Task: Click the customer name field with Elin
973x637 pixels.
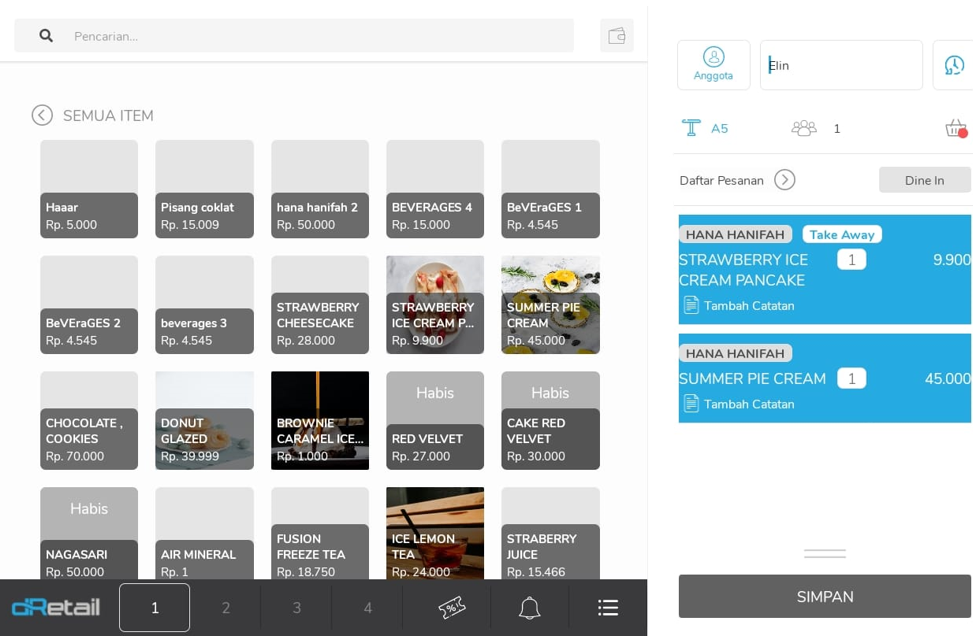Action: point(841,65)
